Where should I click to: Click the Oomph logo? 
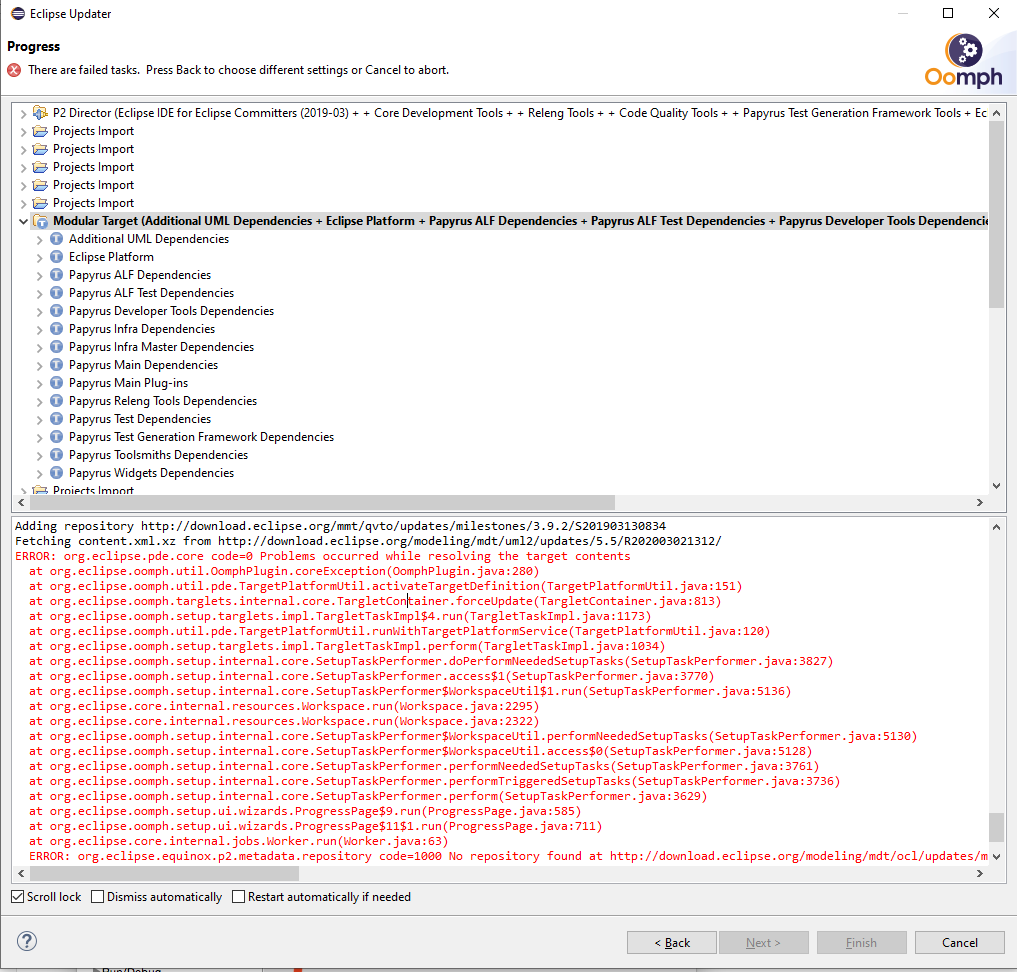tap(964, 60)
